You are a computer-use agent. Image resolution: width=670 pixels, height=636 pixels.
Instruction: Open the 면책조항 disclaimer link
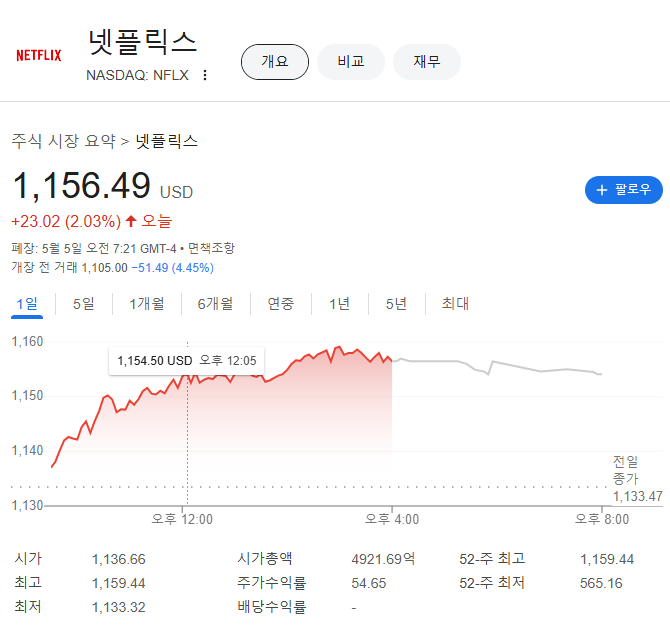click(x=212, y=248)
